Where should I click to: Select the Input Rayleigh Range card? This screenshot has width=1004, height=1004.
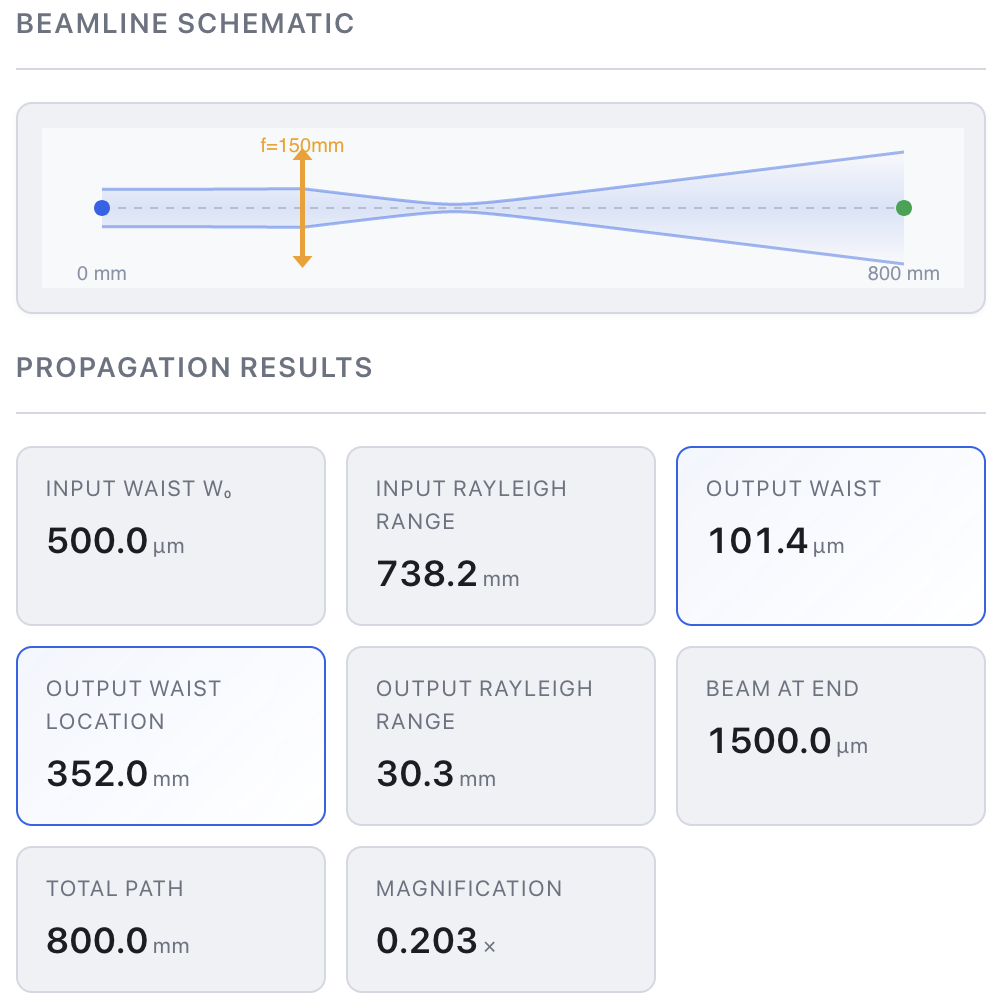501,536
